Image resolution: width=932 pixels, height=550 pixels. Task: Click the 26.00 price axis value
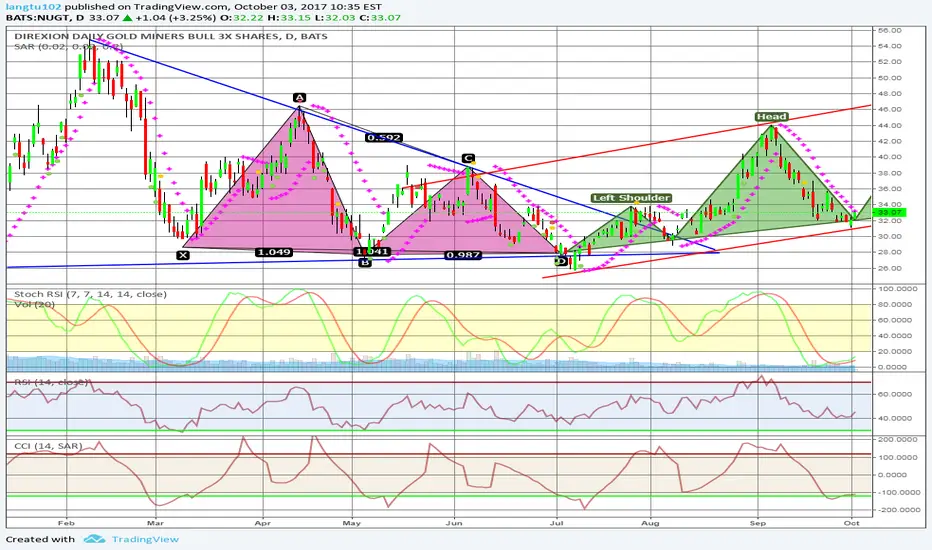click(890, 268)
